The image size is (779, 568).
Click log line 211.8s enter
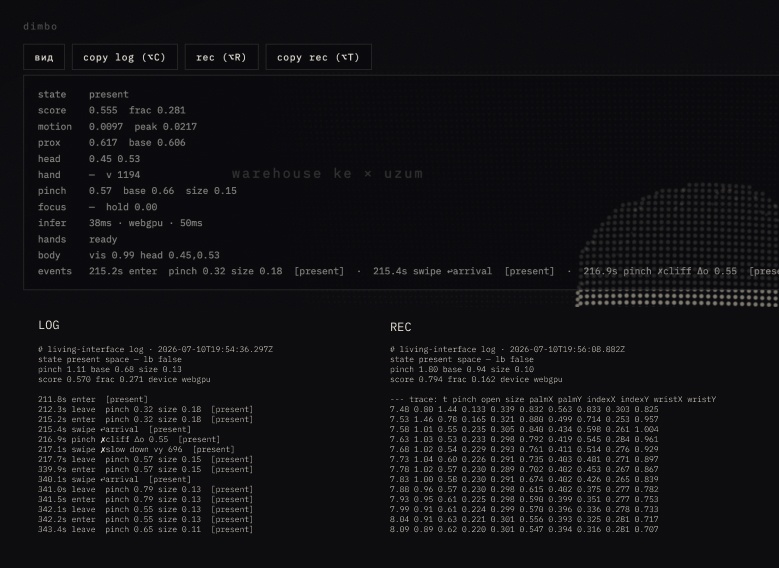(x=93, y=400)
